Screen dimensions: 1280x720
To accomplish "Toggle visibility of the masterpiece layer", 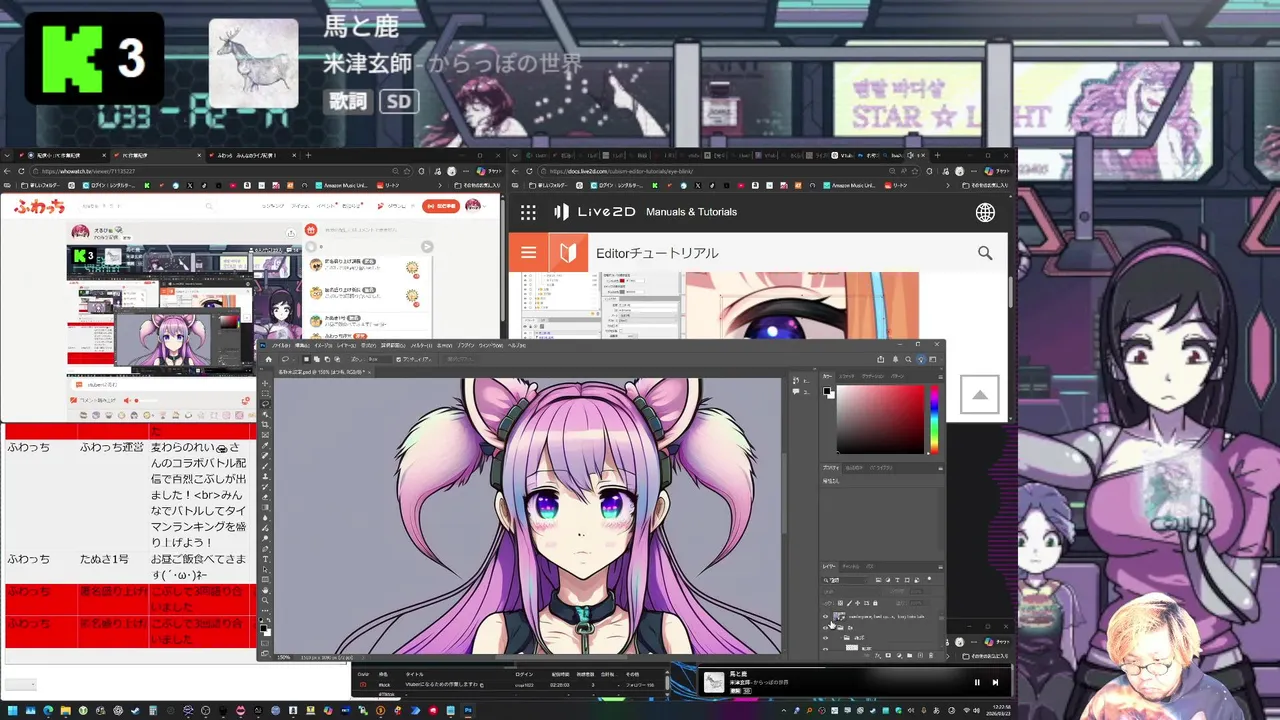I will (x=825, y=616).
